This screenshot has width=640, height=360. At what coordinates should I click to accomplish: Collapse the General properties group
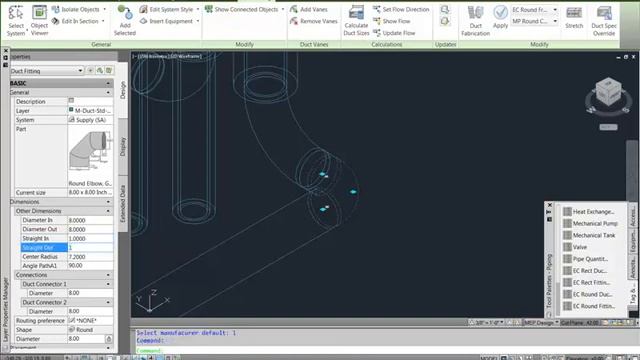(x=108, y=93)
